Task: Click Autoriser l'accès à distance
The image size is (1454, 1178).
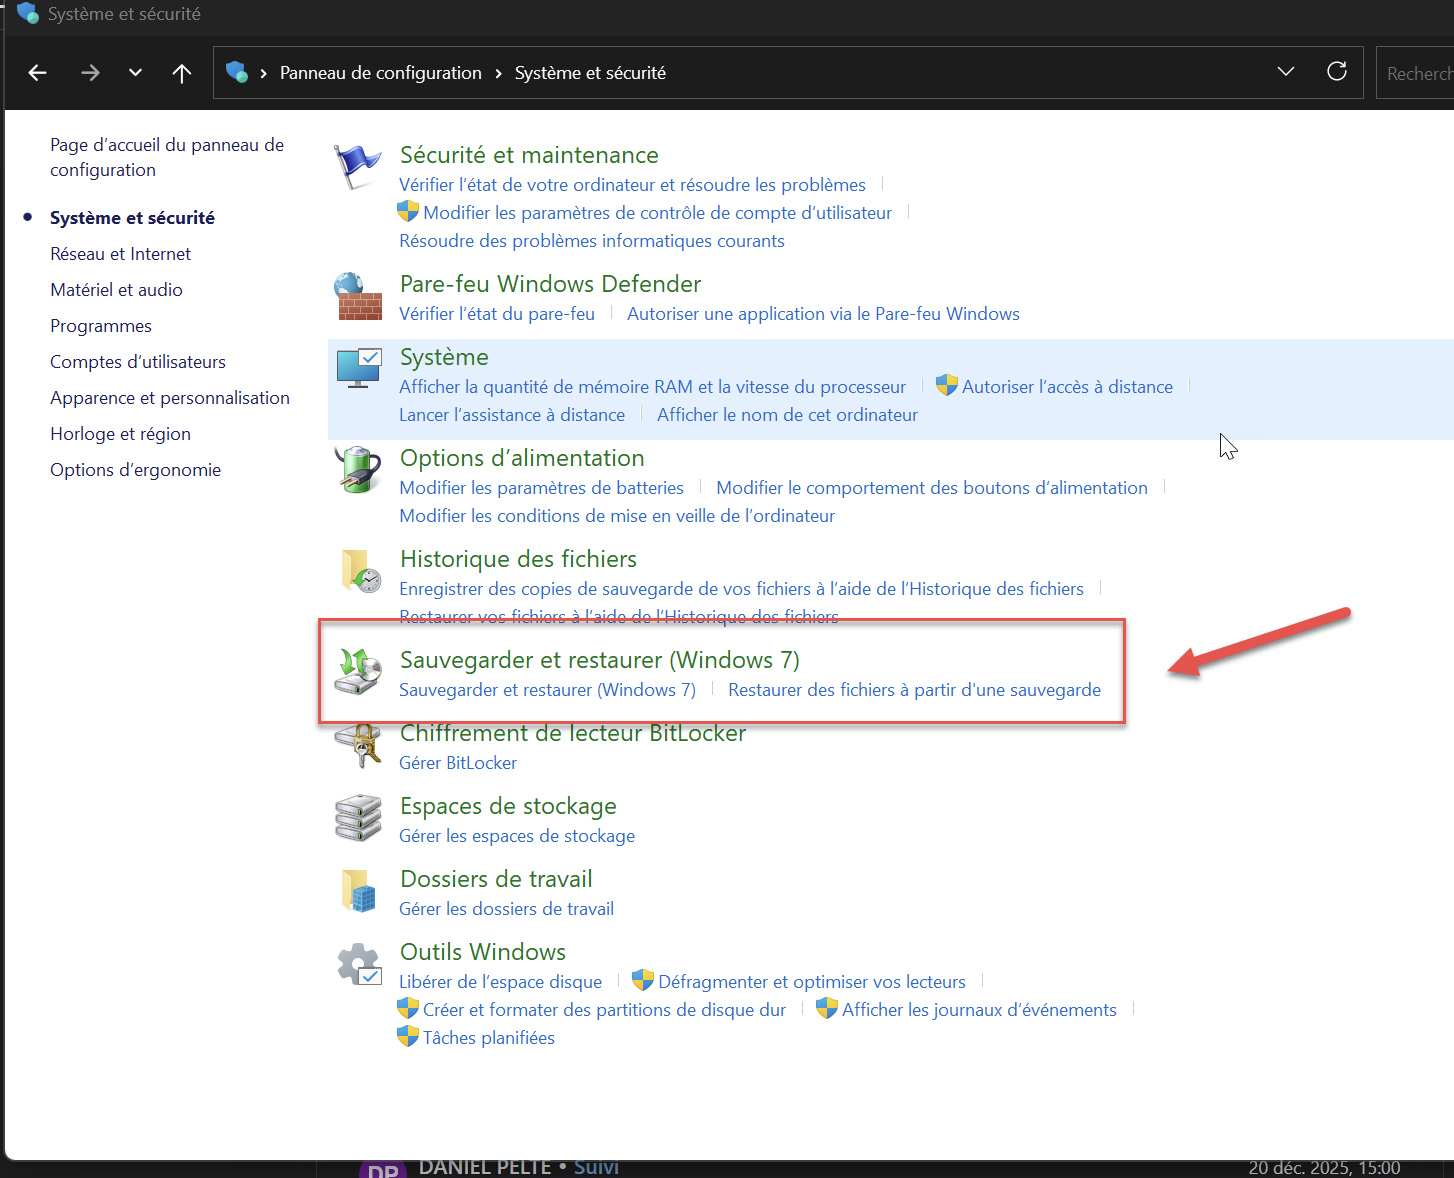Action: click(1067, 387)
